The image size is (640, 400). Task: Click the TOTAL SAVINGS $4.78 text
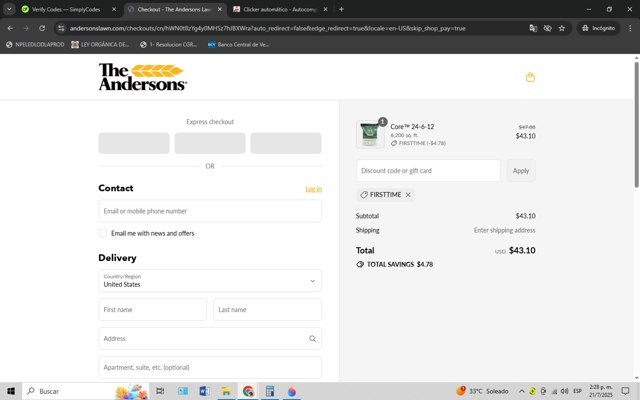coord(400,264)
